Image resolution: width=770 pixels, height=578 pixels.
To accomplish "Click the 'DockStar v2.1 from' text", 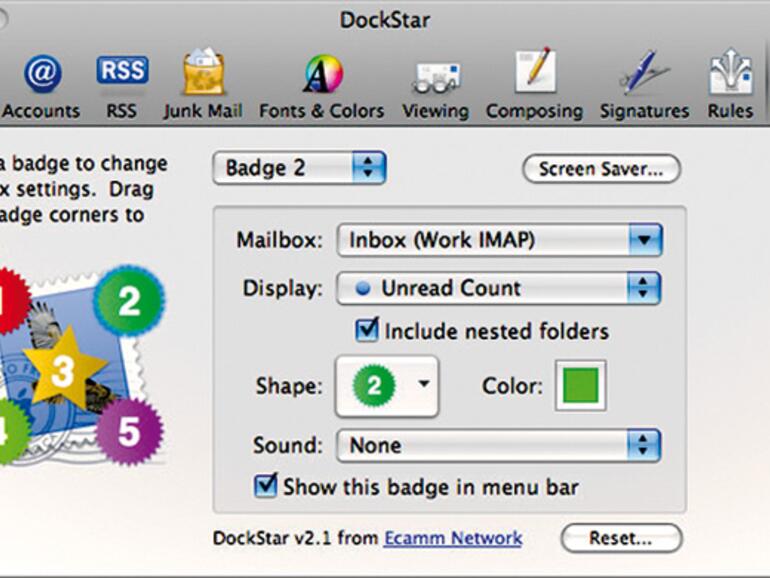I will coord(296,538).
